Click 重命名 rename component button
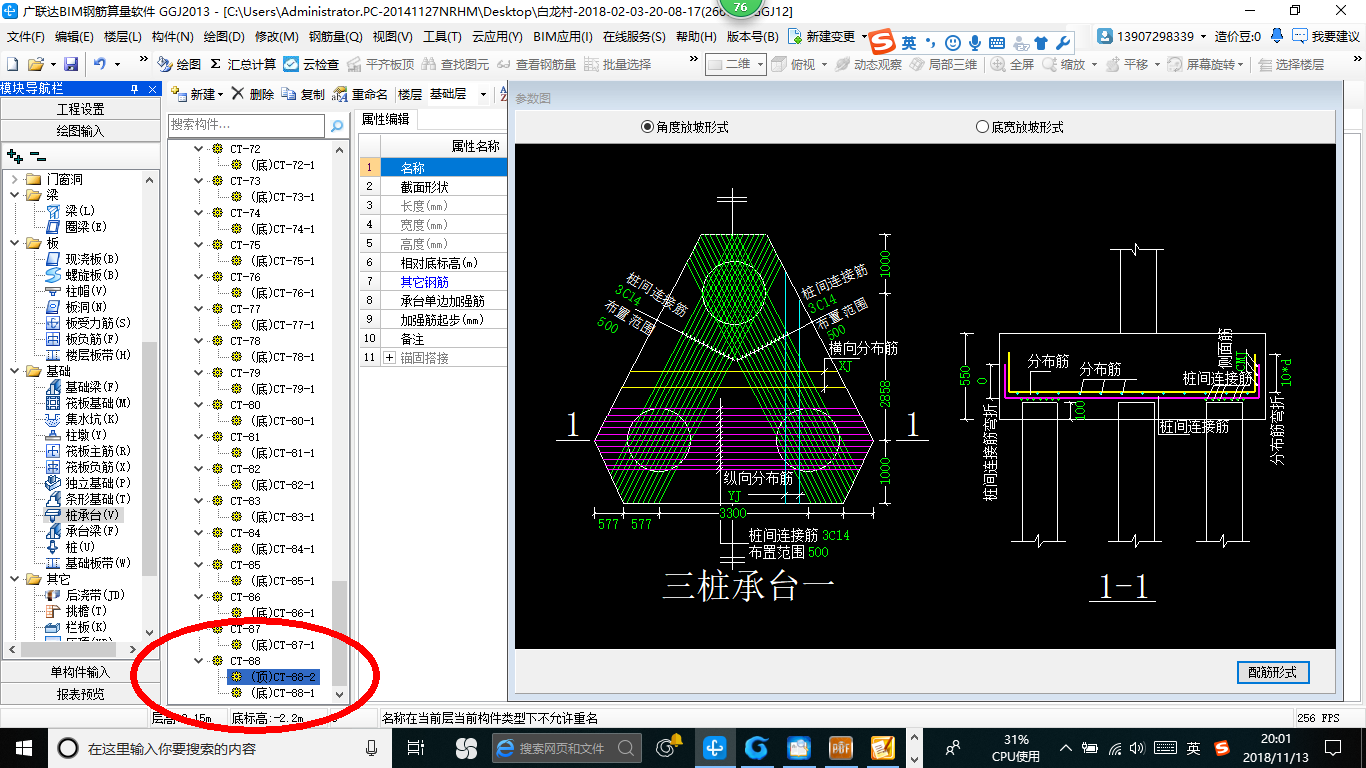The image size is (1366, 768). (x=361, y=94)
